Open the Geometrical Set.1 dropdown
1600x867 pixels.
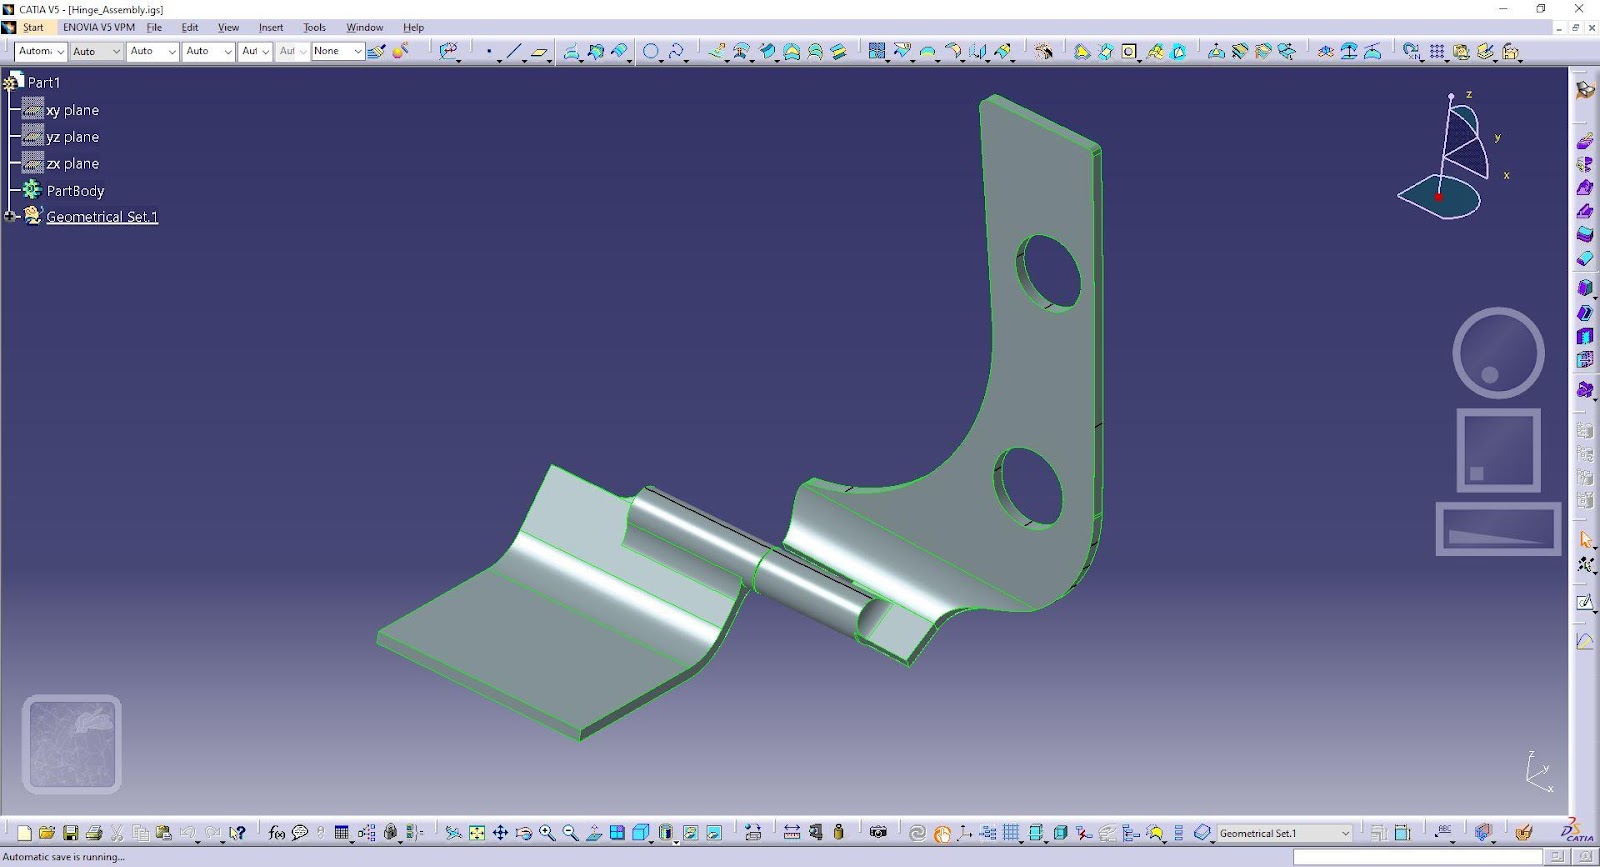click(x=1345, y=833)
